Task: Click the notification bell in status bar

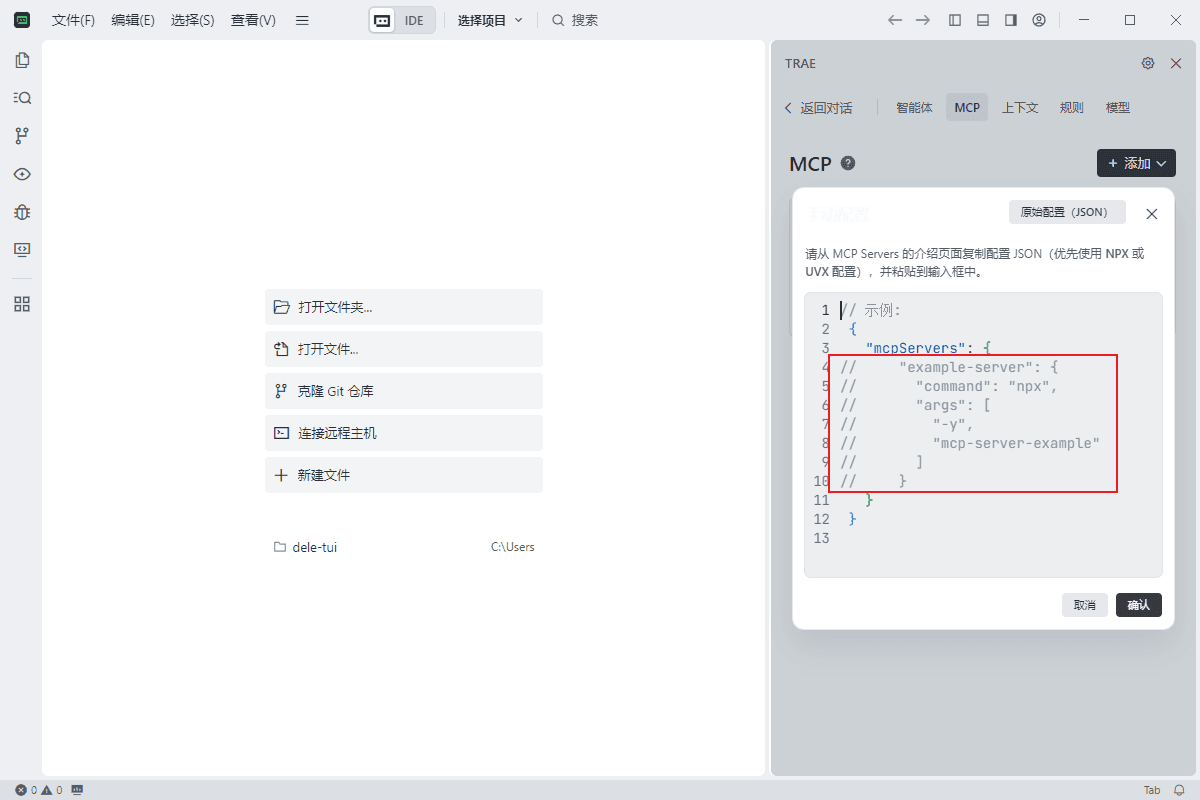Action: click(1179, 790)
